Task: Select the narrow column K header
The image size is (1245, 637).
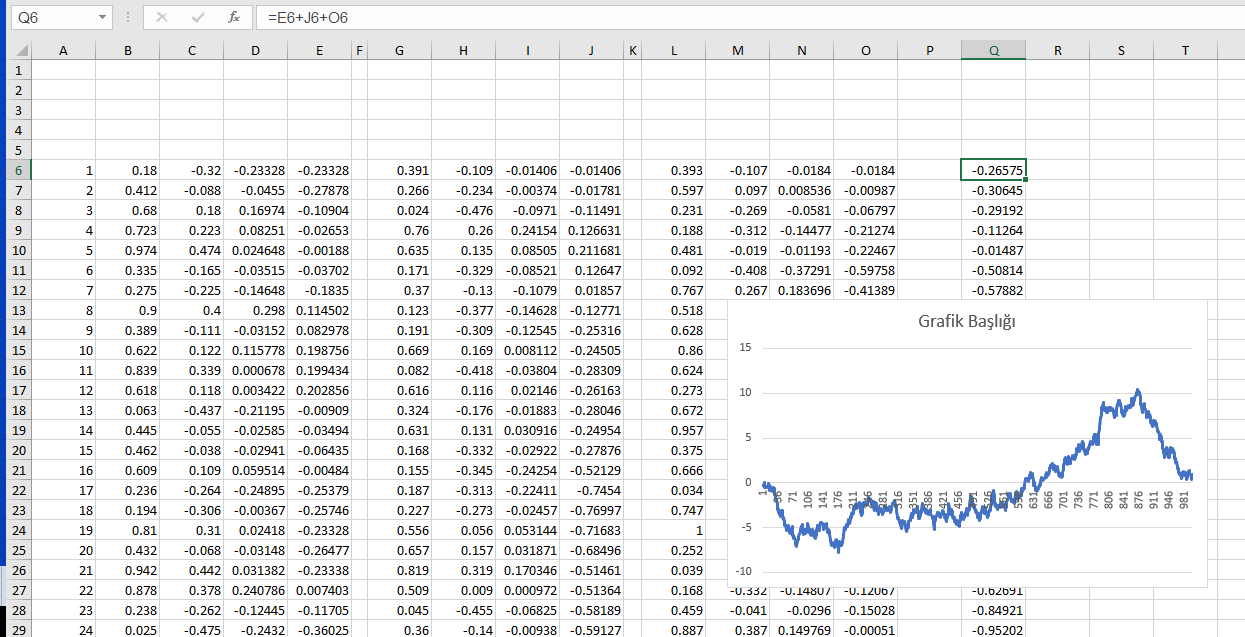Action: tap(632, 51)
